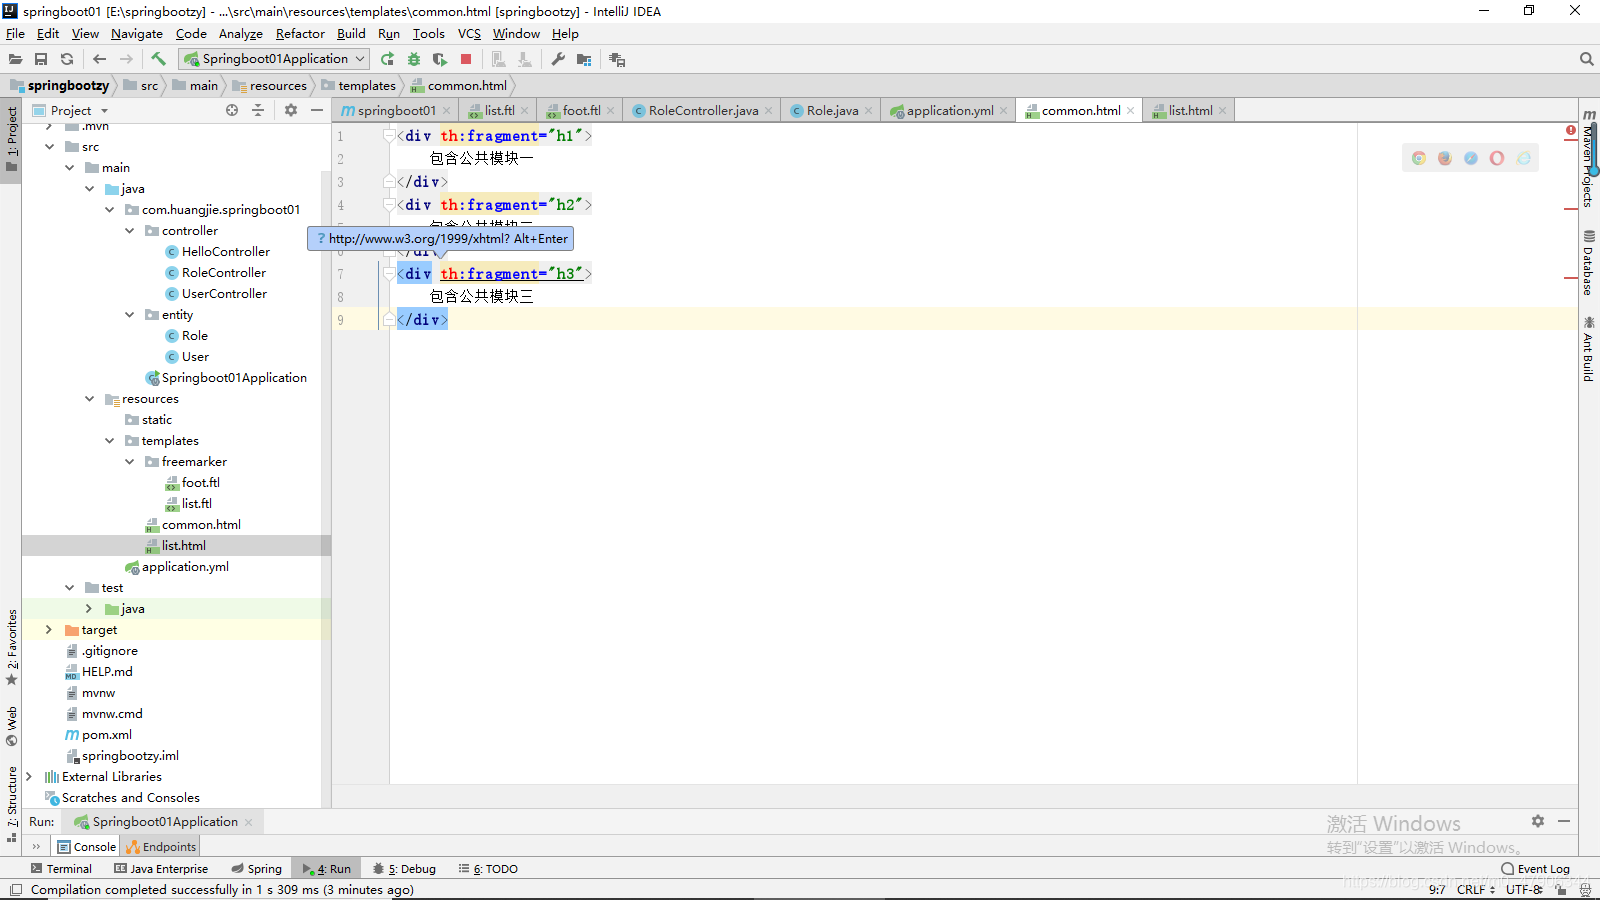Collapse the src folder in tree
The height and width of the screenshot is (900, 1600).
point(49,147)
